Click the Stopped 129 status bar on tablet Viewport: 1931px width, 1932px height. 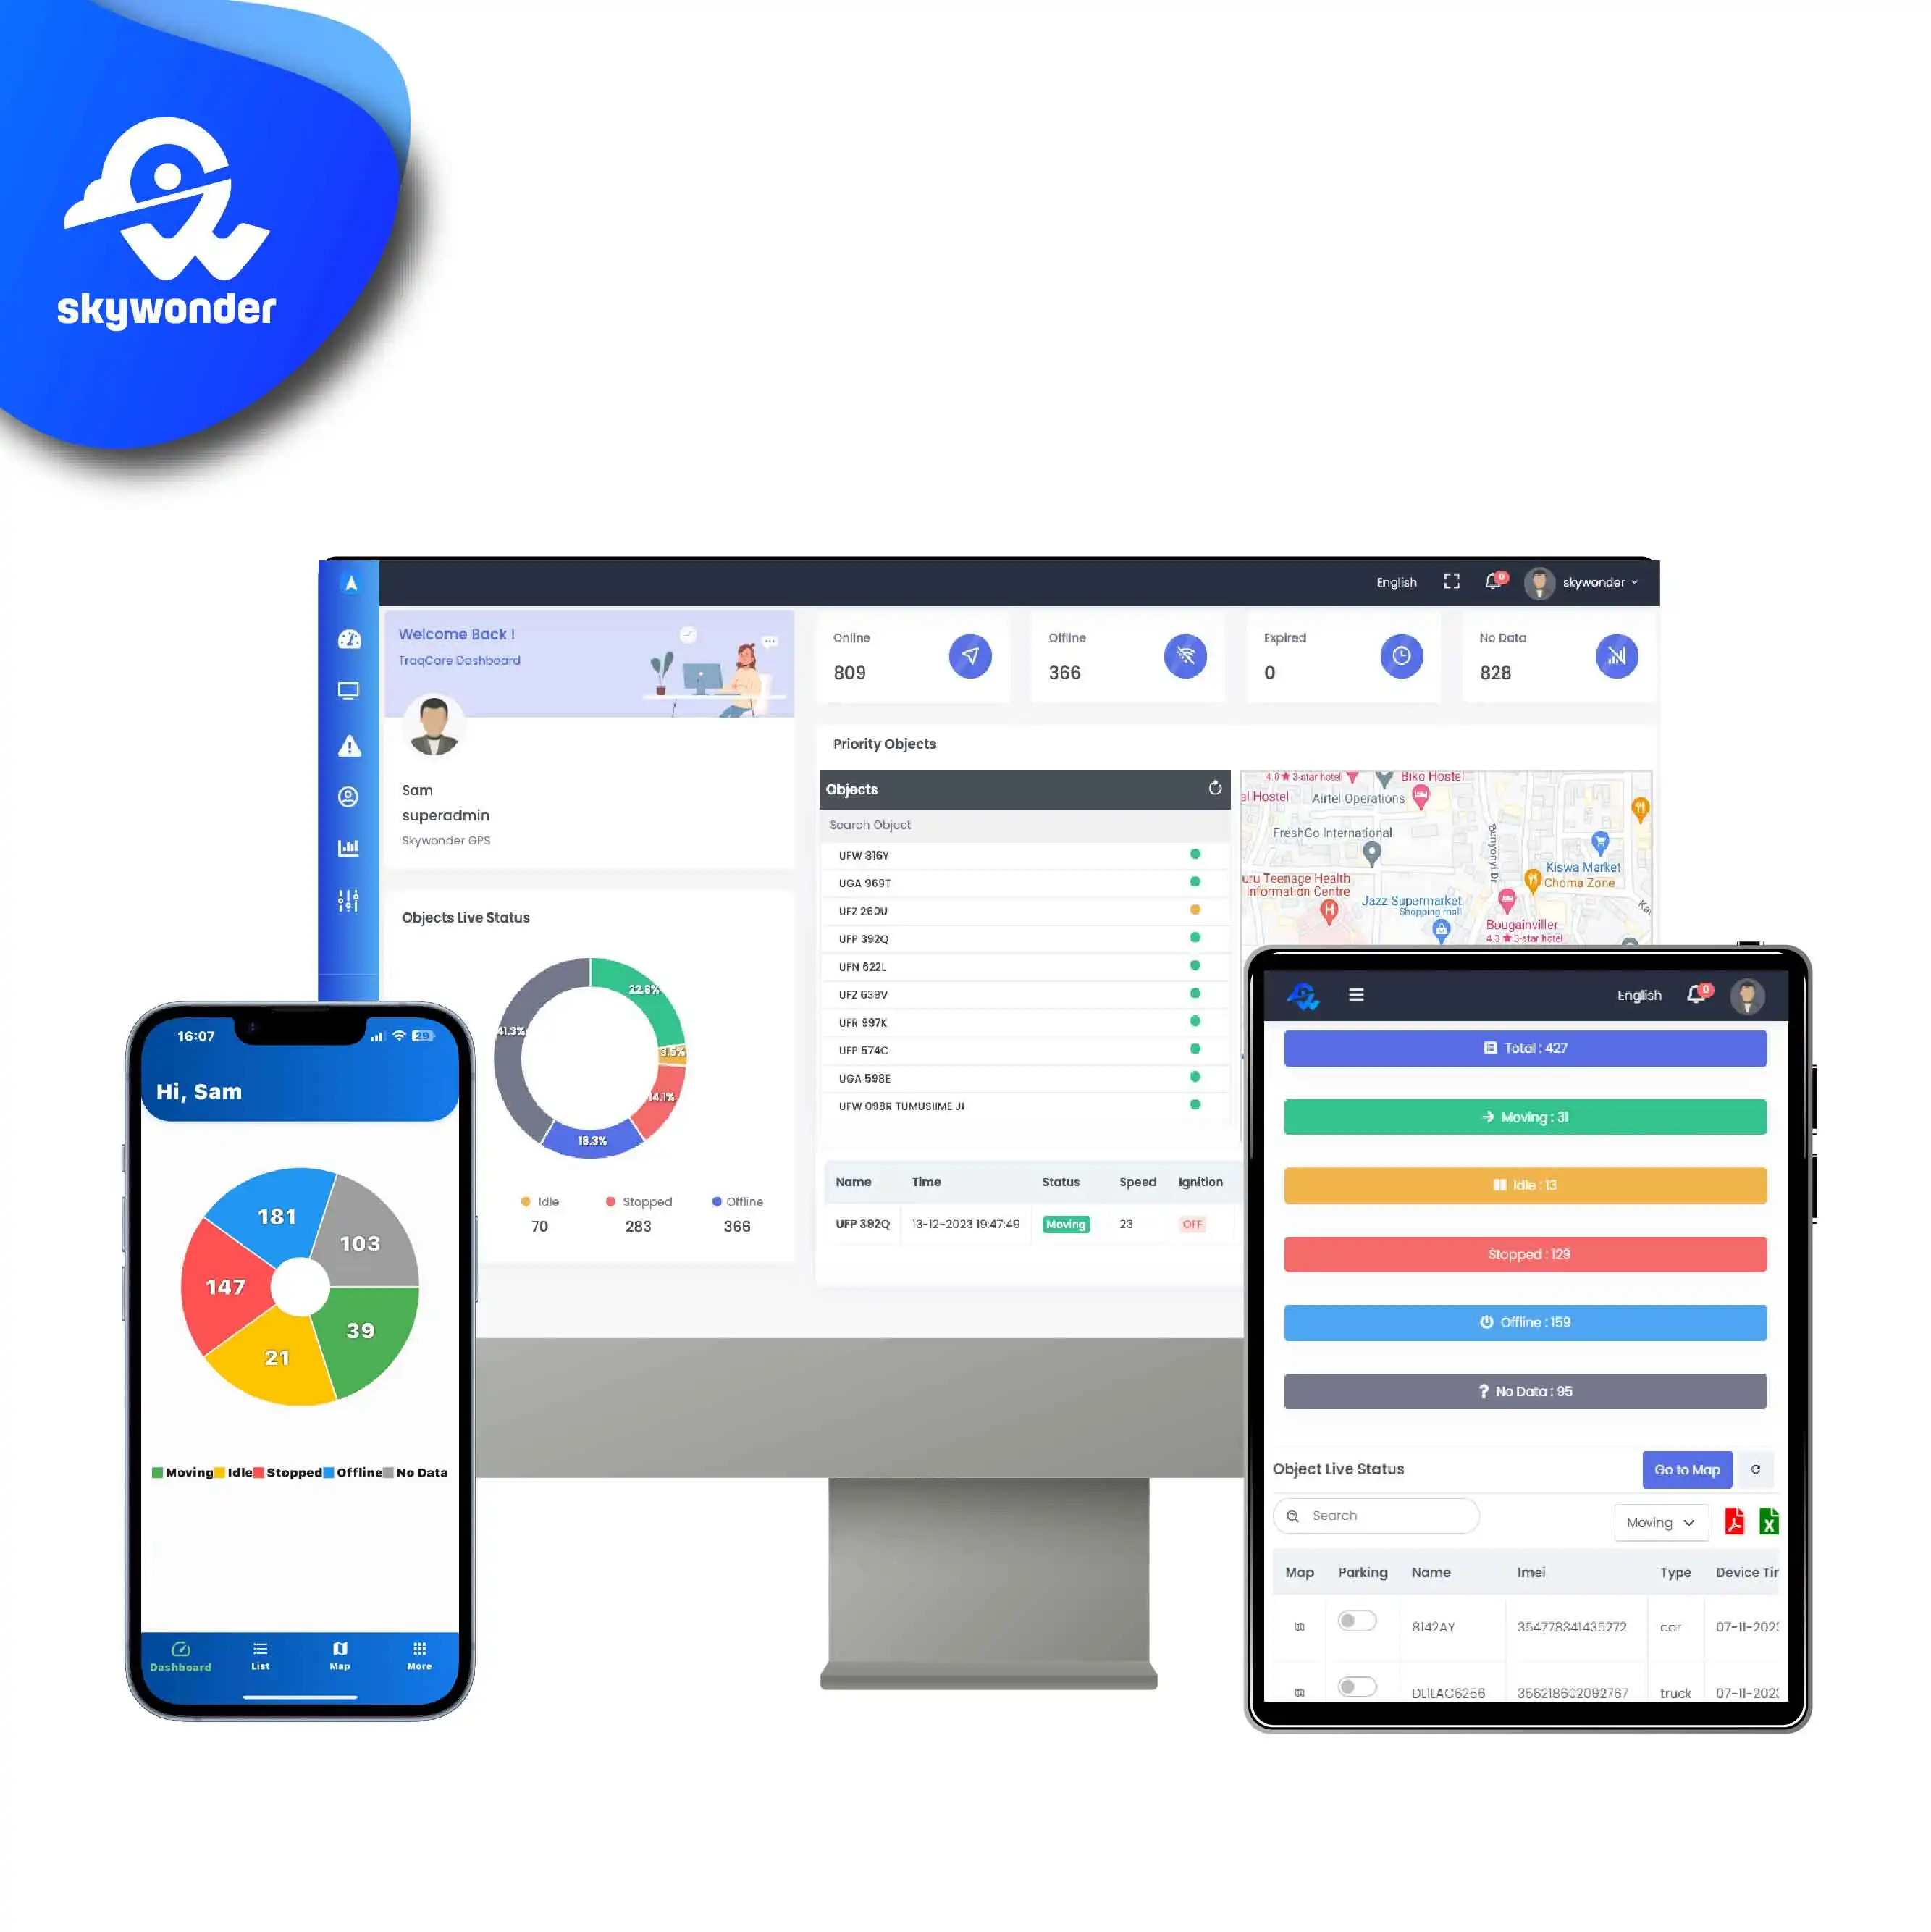[1523, 1254]
